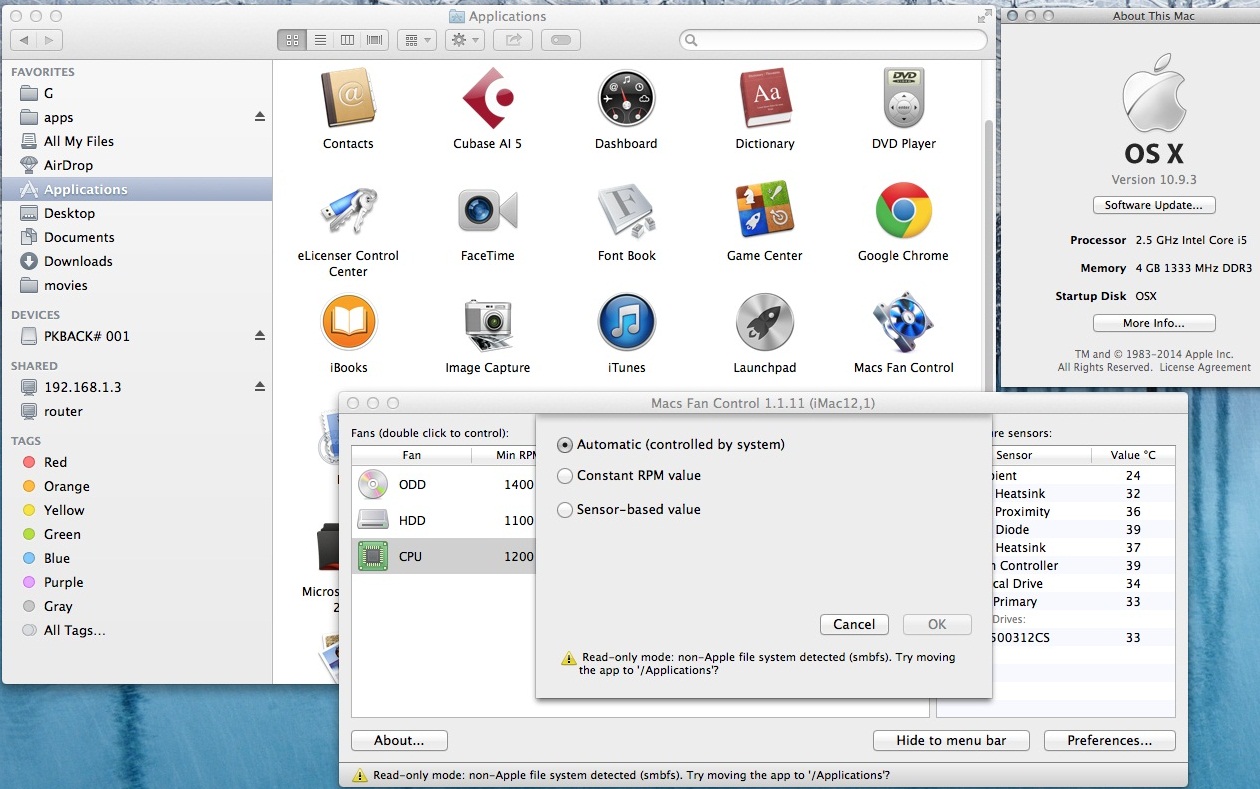Click the Finder Share button

(x=513, y=40)
